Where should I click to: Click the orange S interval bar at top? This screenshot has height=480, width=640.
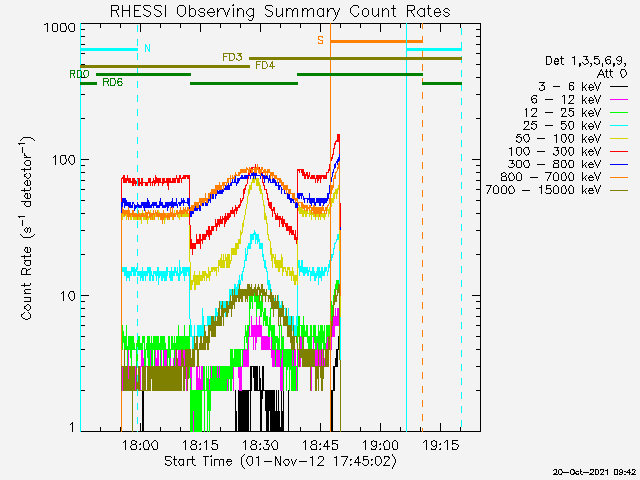click(x=376, y=41)
